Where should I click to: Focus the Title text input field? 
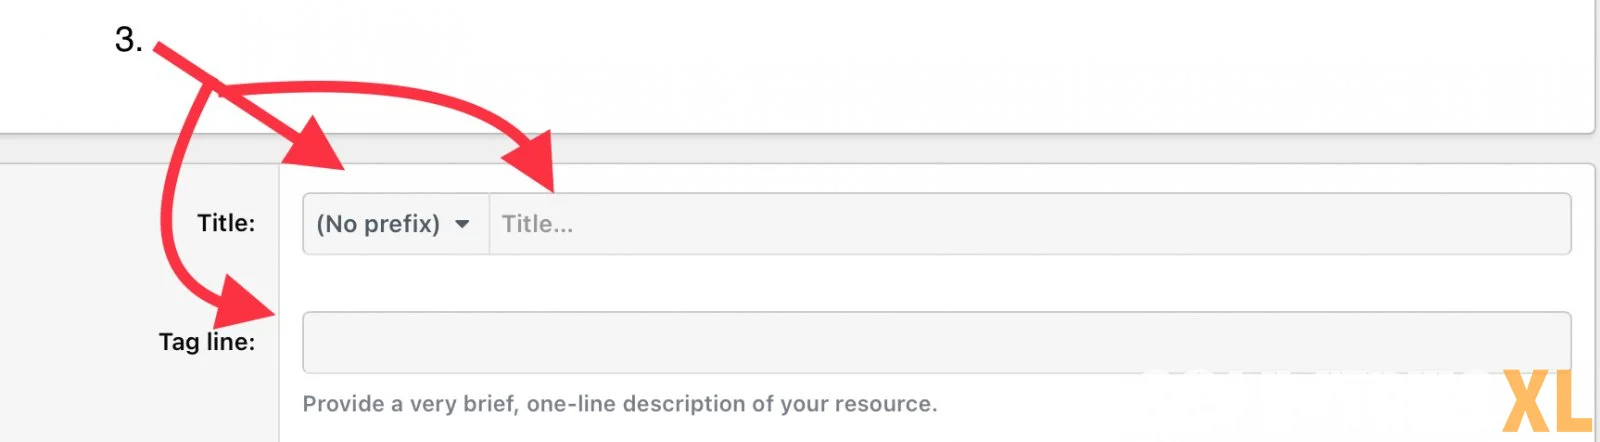click(1030, 224)
